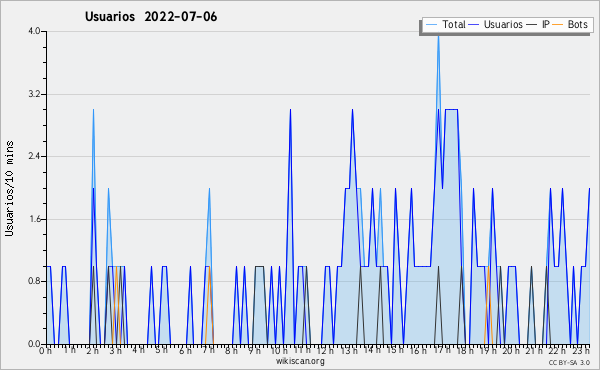This screenshot has width=600, height=370.
Task: Click the '23 h' x-axis label
Action: (581, 350)
